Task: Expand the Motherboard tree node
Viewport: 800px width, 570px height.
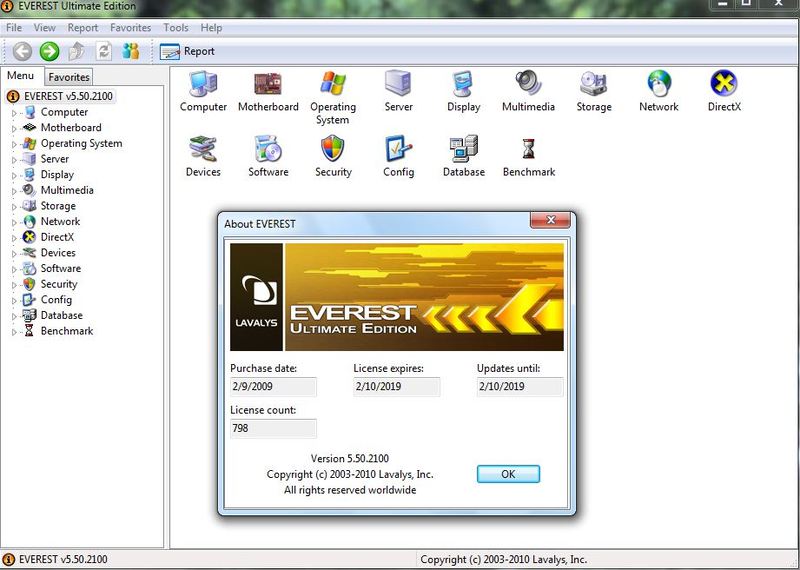Action: point(14,129)
